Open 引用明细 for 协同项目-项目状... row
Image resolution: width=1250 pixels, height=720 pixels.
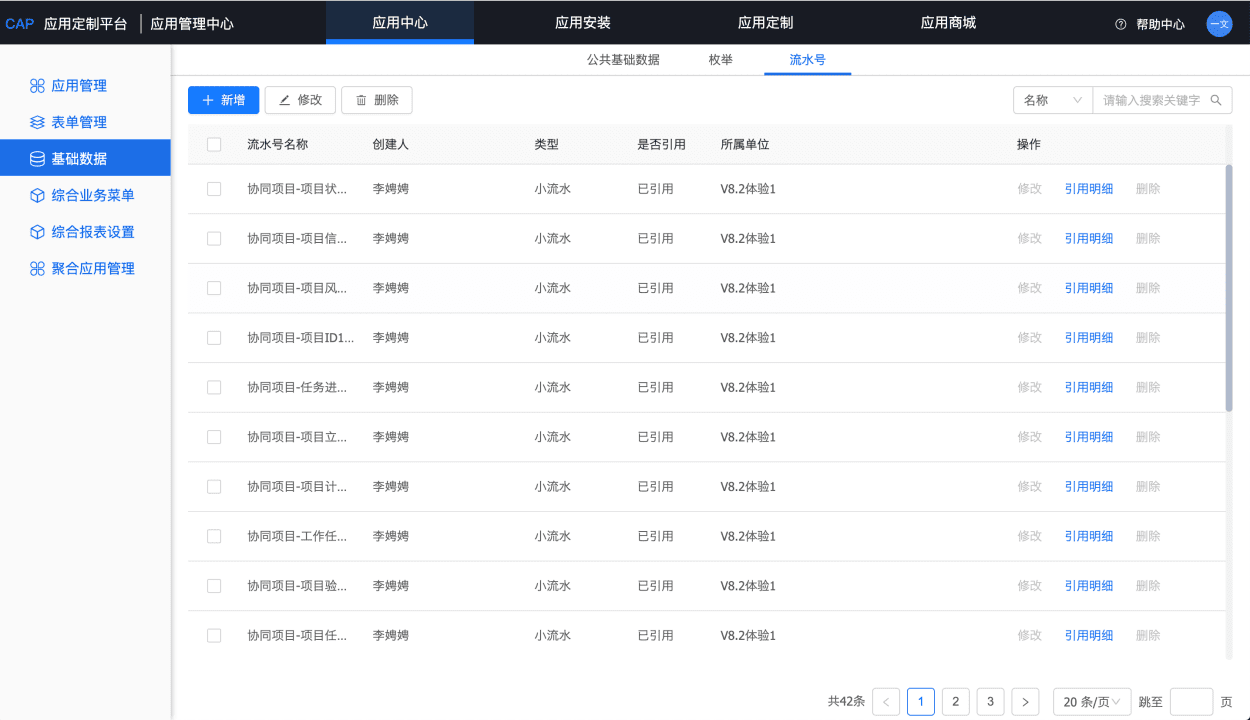pos(1088,189)
